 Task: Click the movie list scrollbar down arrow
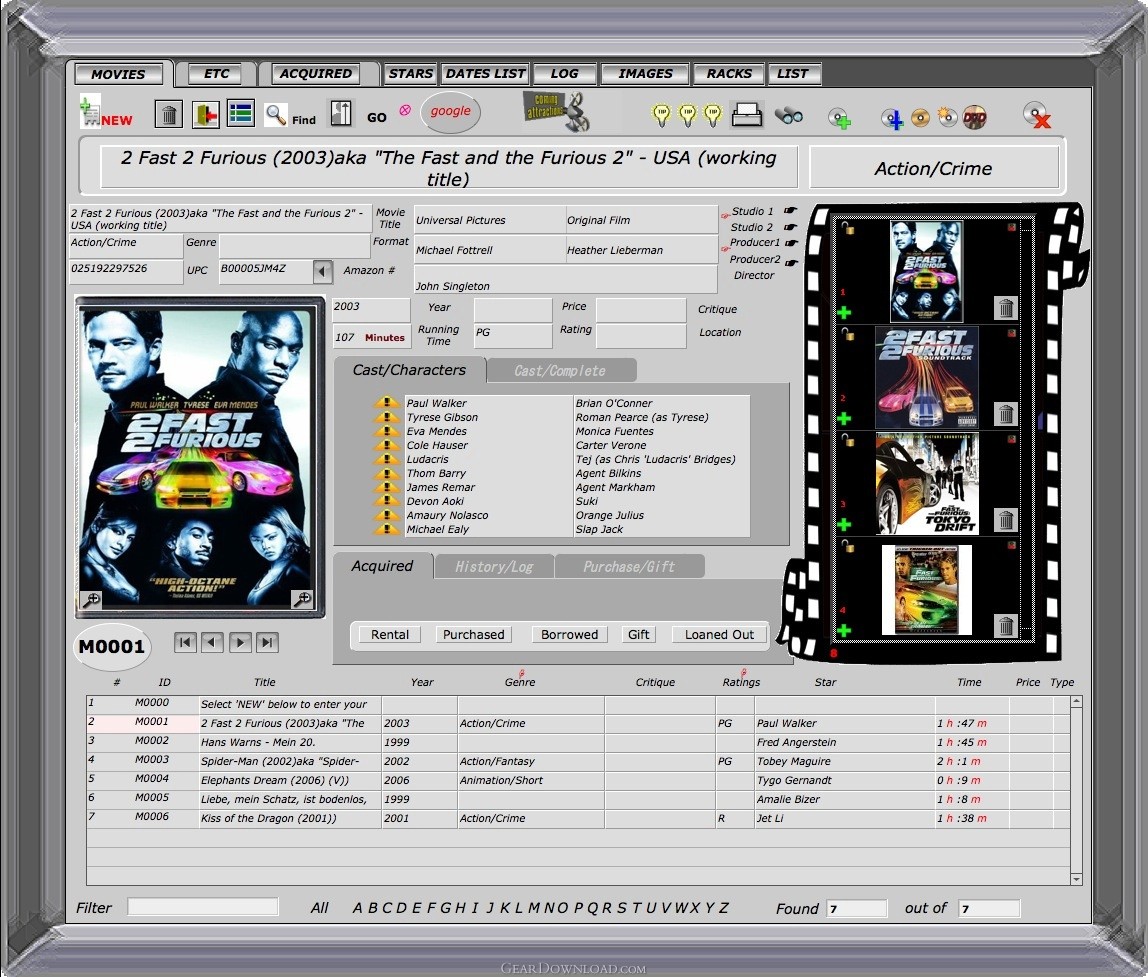coord(1076,879)
